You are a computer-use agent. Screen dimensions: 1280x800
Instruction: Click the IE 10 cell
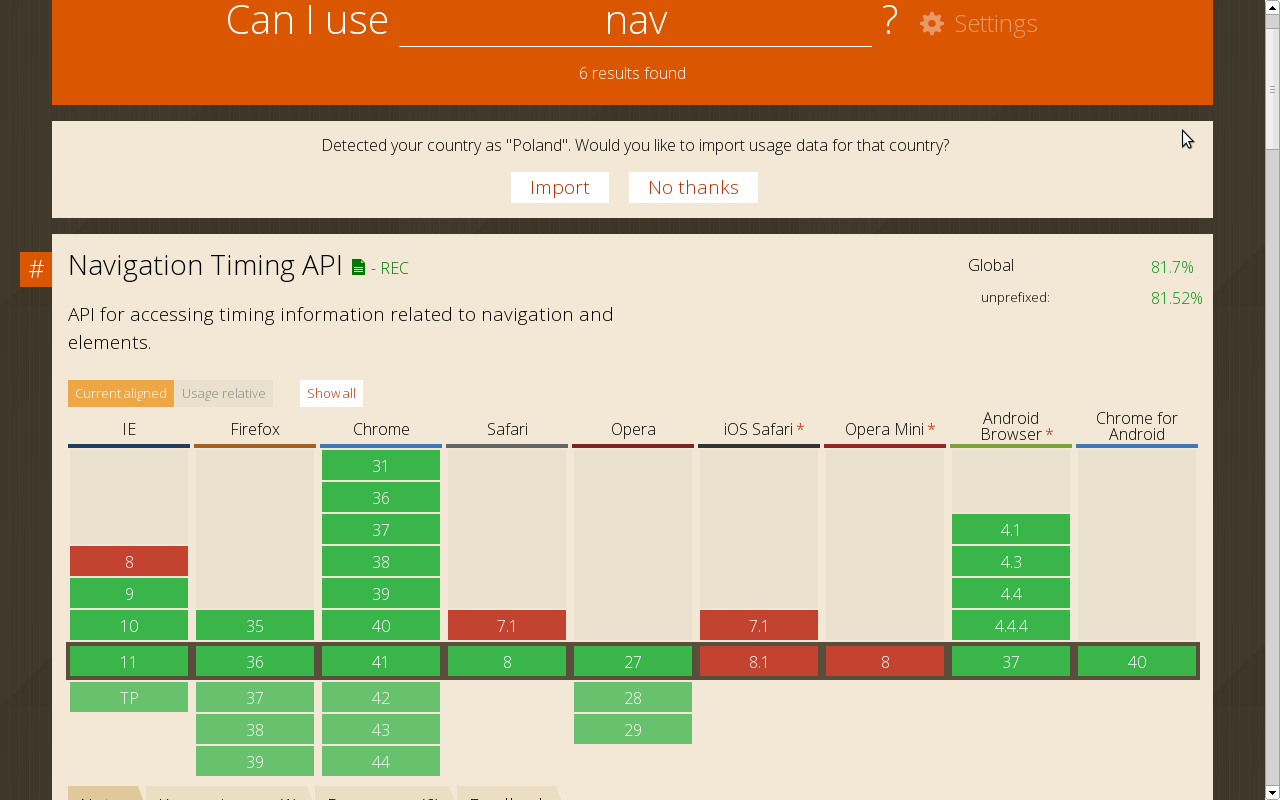click(129, 625)
